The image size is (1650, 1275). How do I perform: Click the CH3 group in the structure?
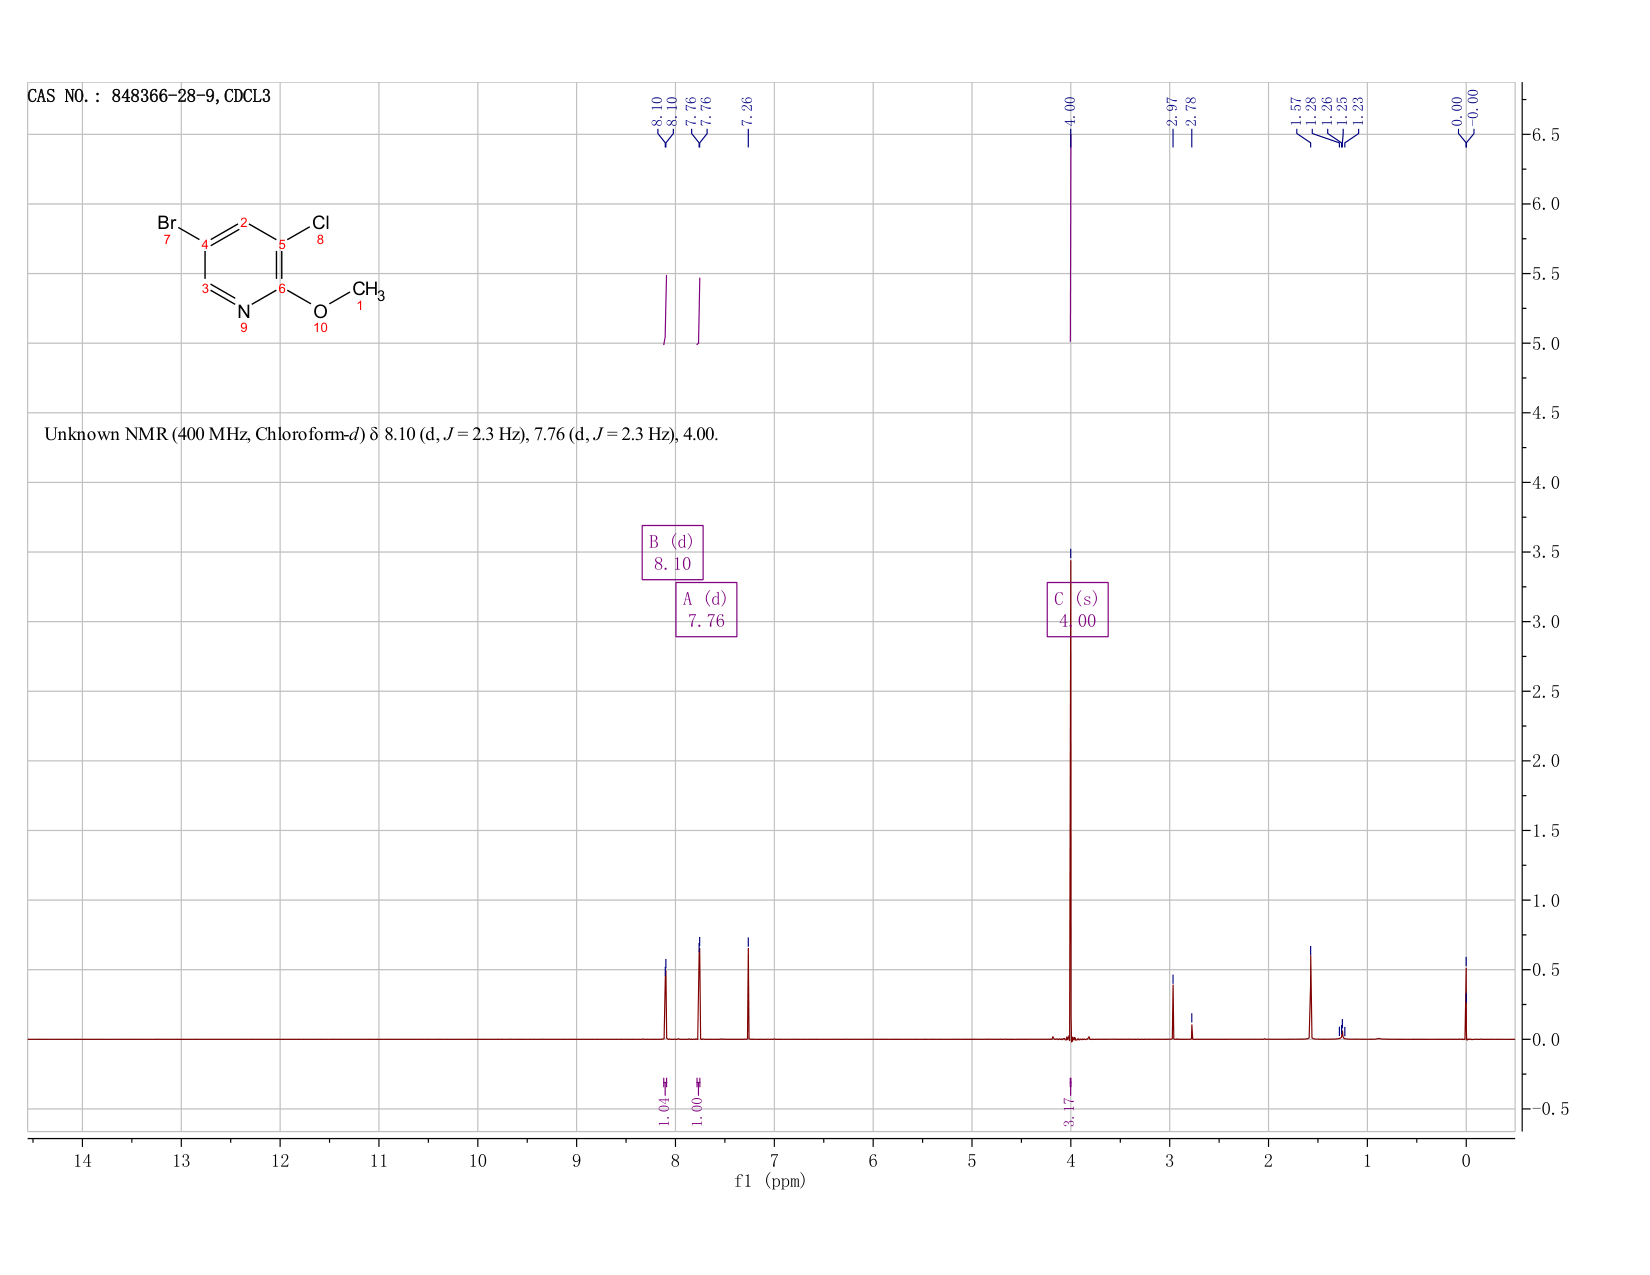pos(368,291)
